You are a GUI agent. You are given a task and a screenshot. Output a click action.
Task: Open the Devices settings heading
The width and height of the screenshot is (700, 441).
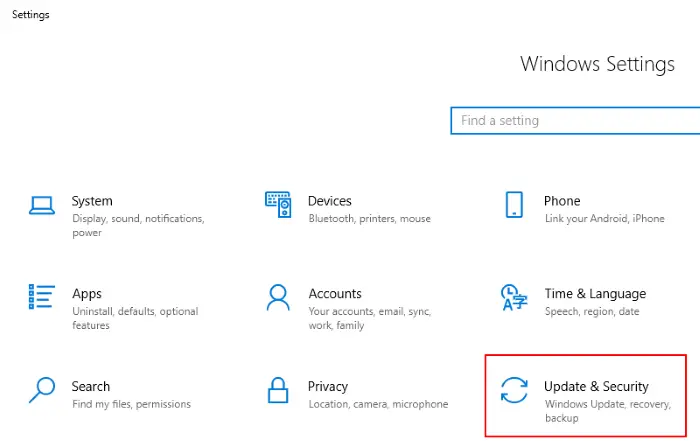click(x=329, y=201)
